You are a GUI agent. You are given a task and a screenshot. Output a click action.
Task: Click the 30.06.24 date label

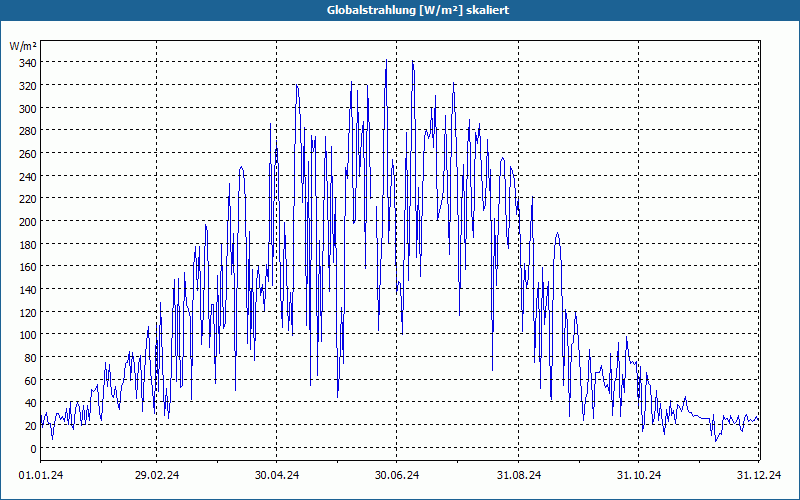coord(397,475)
